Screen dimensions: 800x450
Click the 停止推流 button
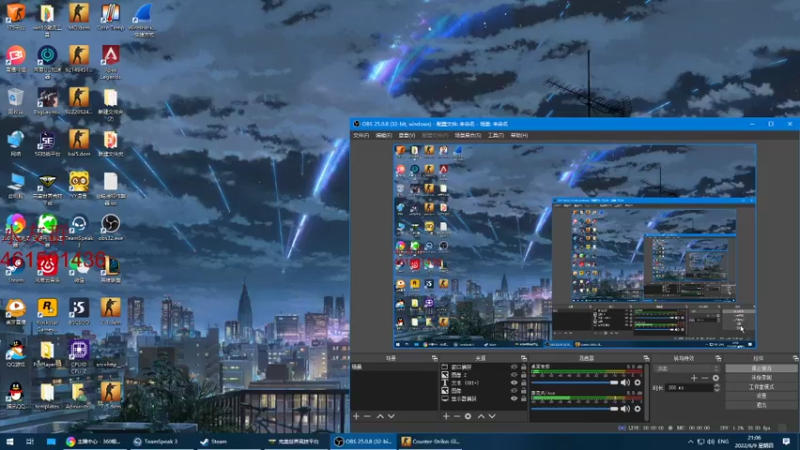761,368
